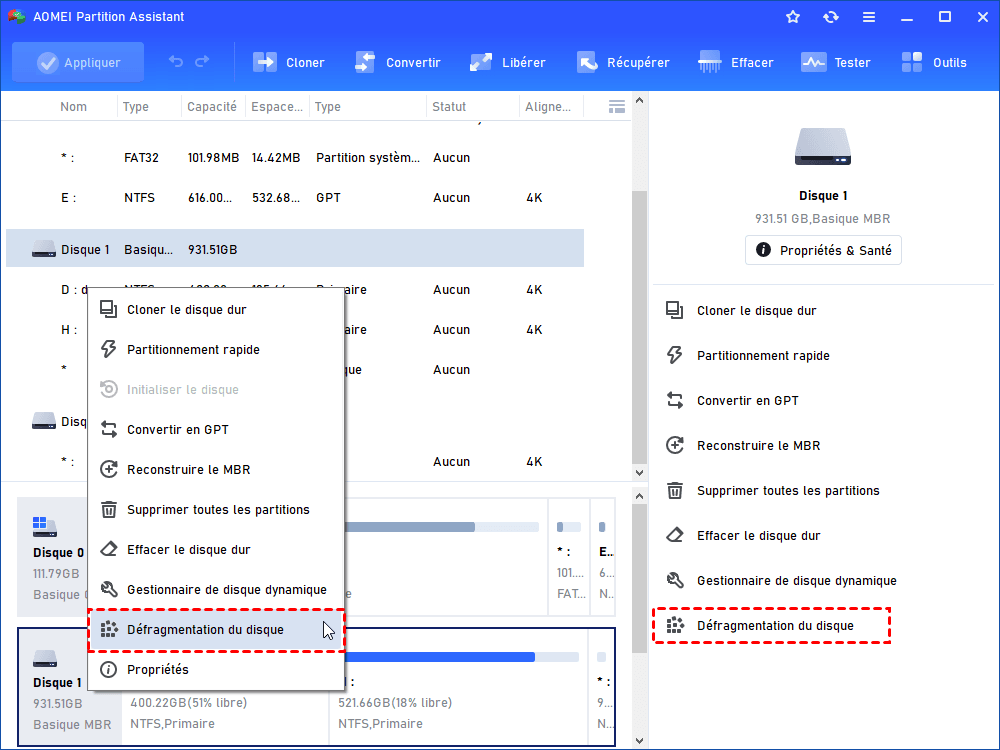Click the disk map scroll-down arrow

[x=639, y=740]
